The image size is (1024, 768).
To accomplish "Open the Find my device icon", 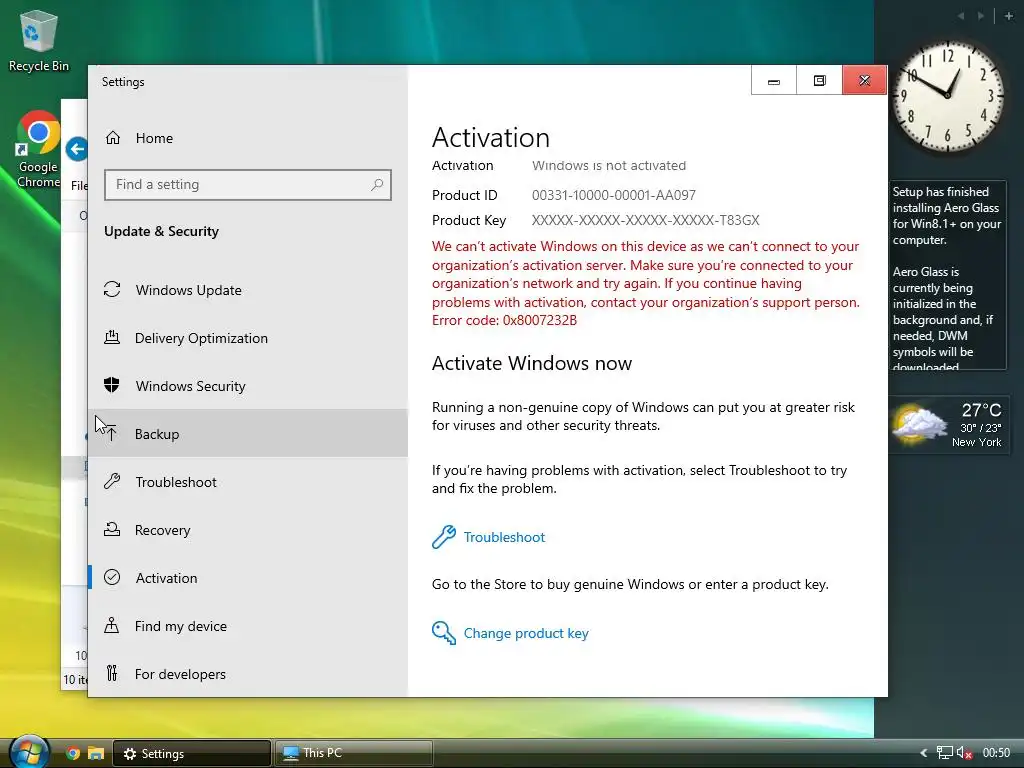I will 112,626.
